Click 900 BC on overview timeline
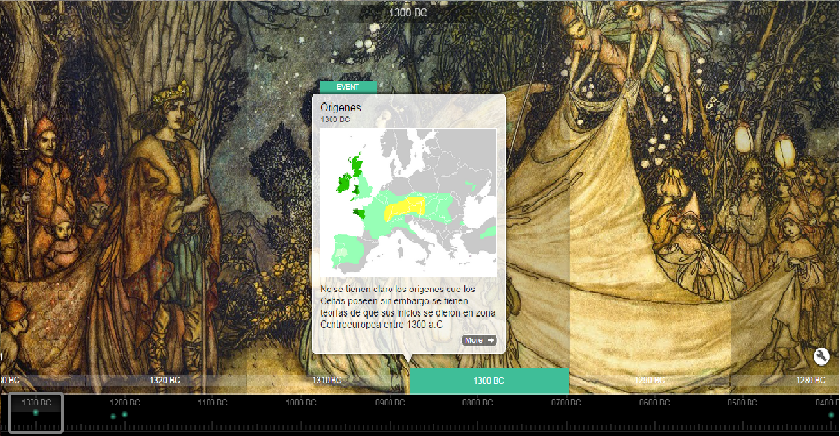 390,402
